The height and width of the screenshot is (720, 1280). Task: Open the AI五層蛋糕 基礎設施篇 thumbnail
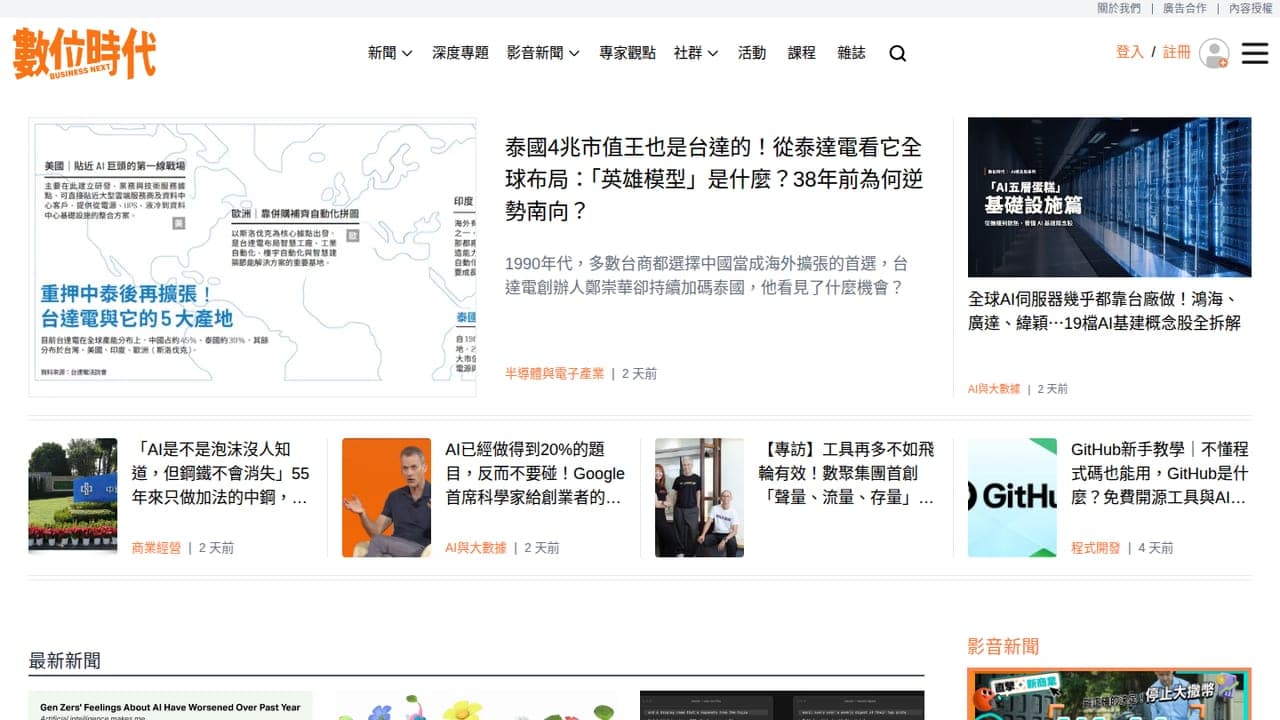tap(1109, 197)
